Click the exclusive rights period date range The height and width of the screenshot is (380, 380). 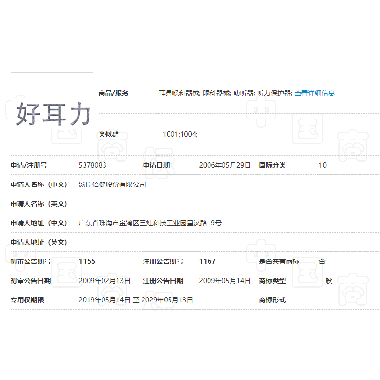point(136,300)
